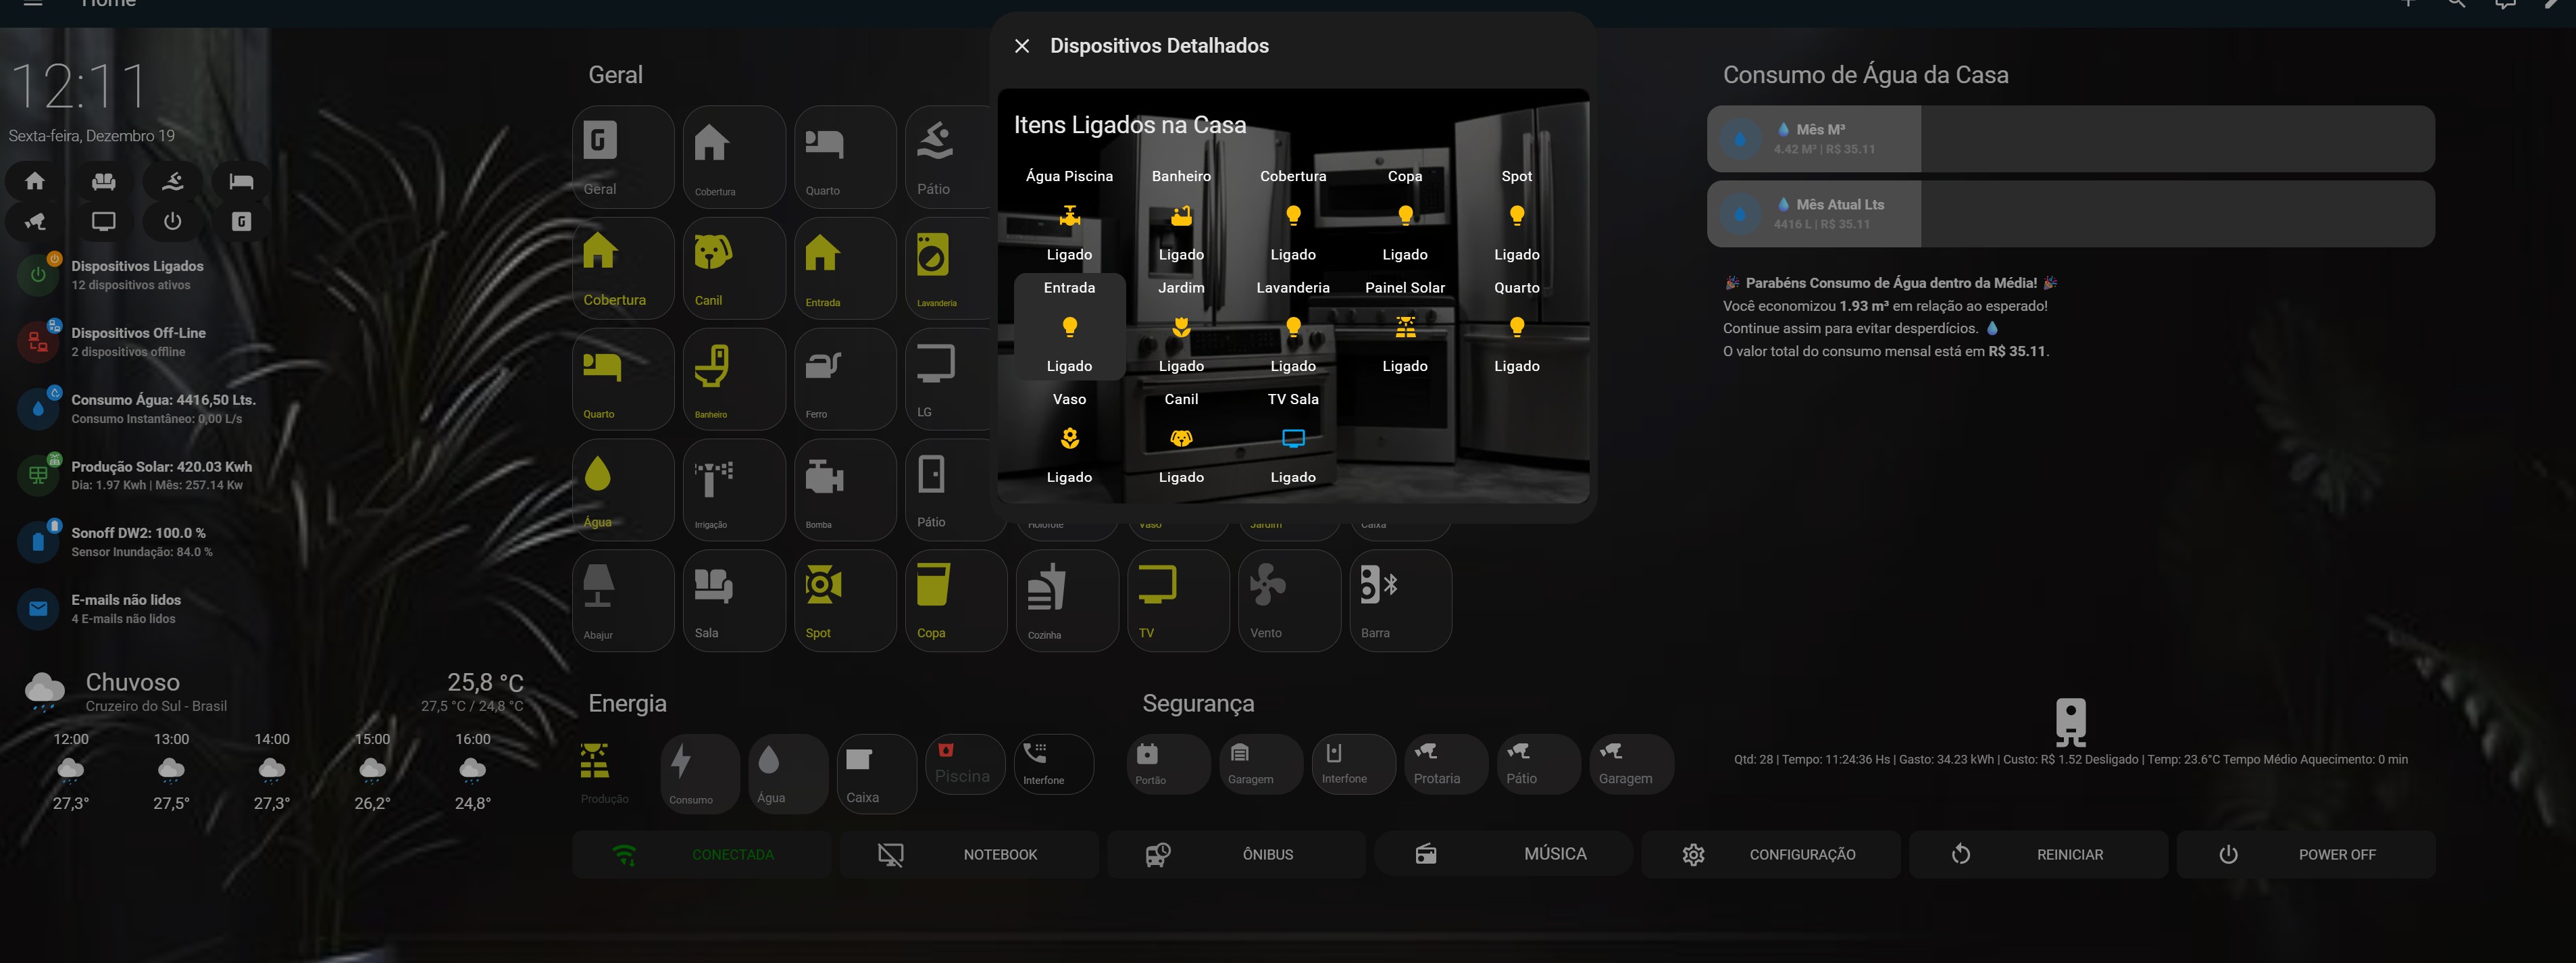Screen dimensions: 2576x963
Task: Toggle the Banheiro bathtub device
Action: click(x=1181, y=215)
